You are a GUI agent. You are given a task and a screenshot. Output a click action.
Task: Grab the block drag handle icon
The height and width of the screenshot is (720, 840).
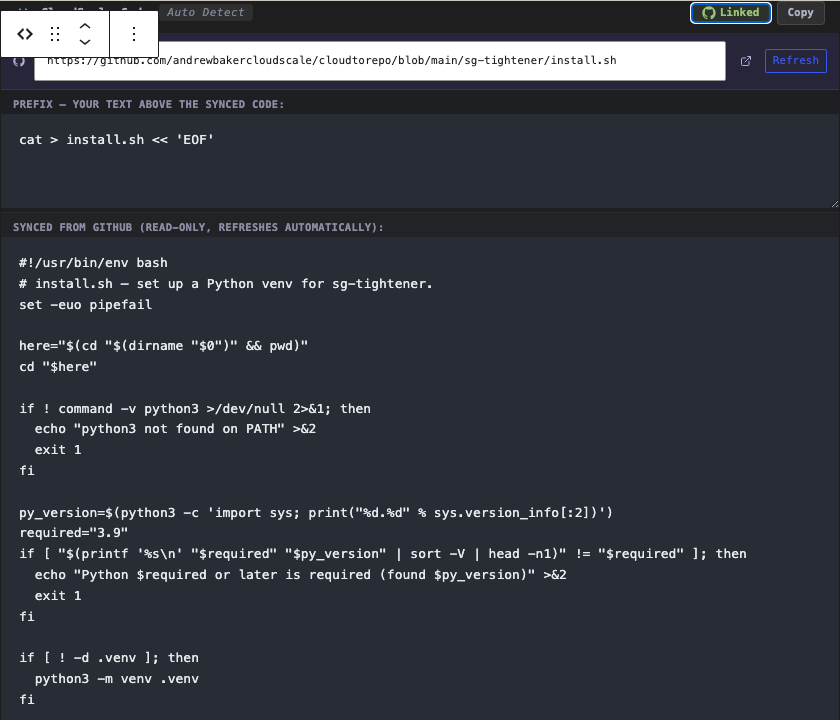point(55,34)
